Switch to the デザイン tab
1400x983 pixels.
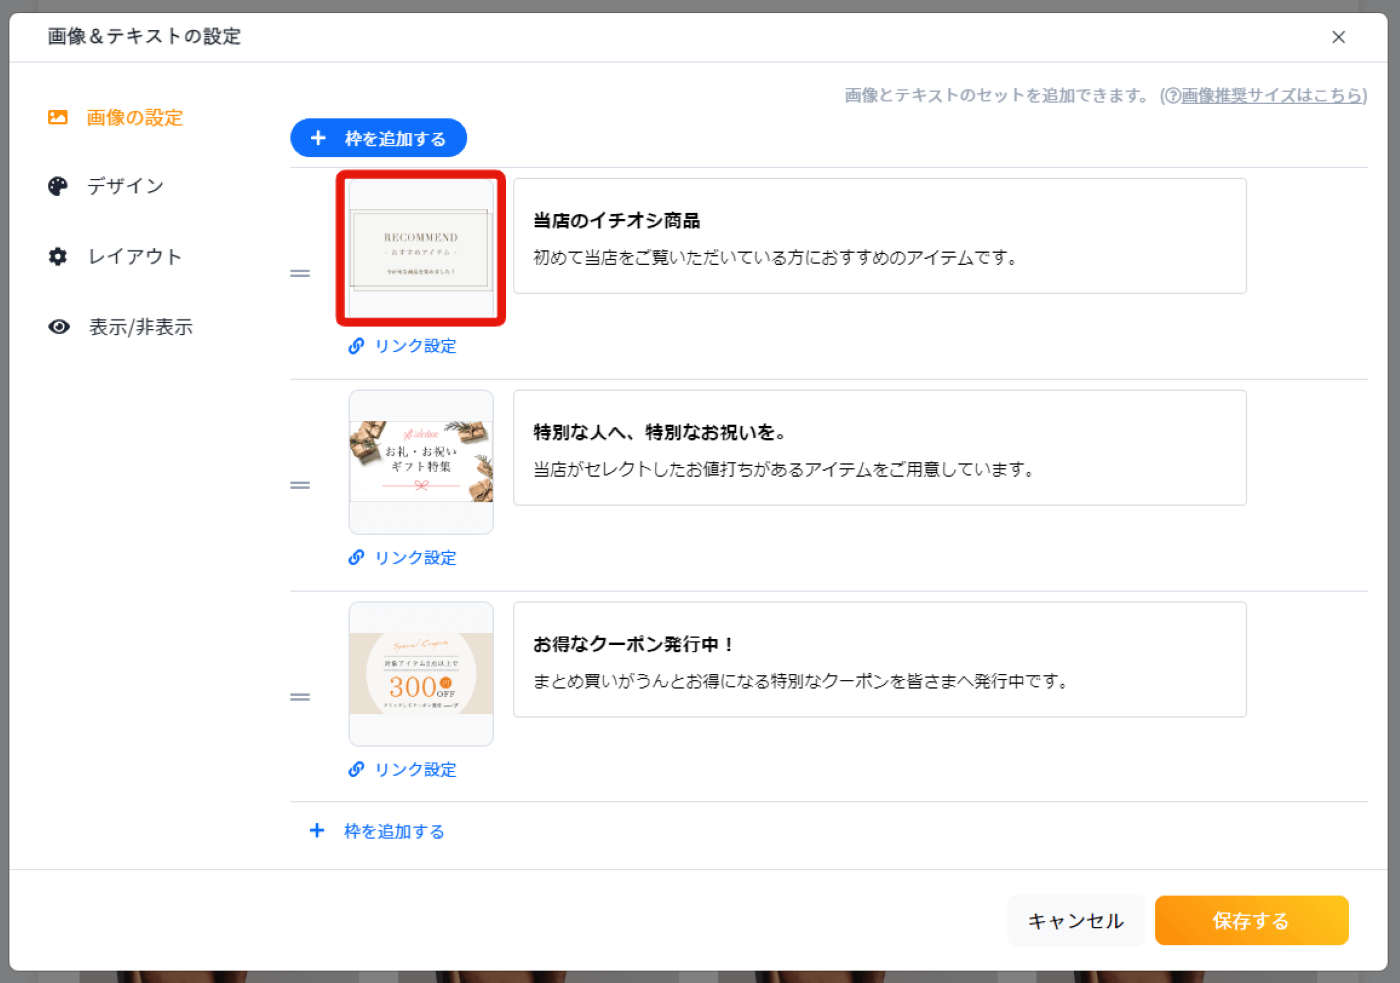point(105,186)
